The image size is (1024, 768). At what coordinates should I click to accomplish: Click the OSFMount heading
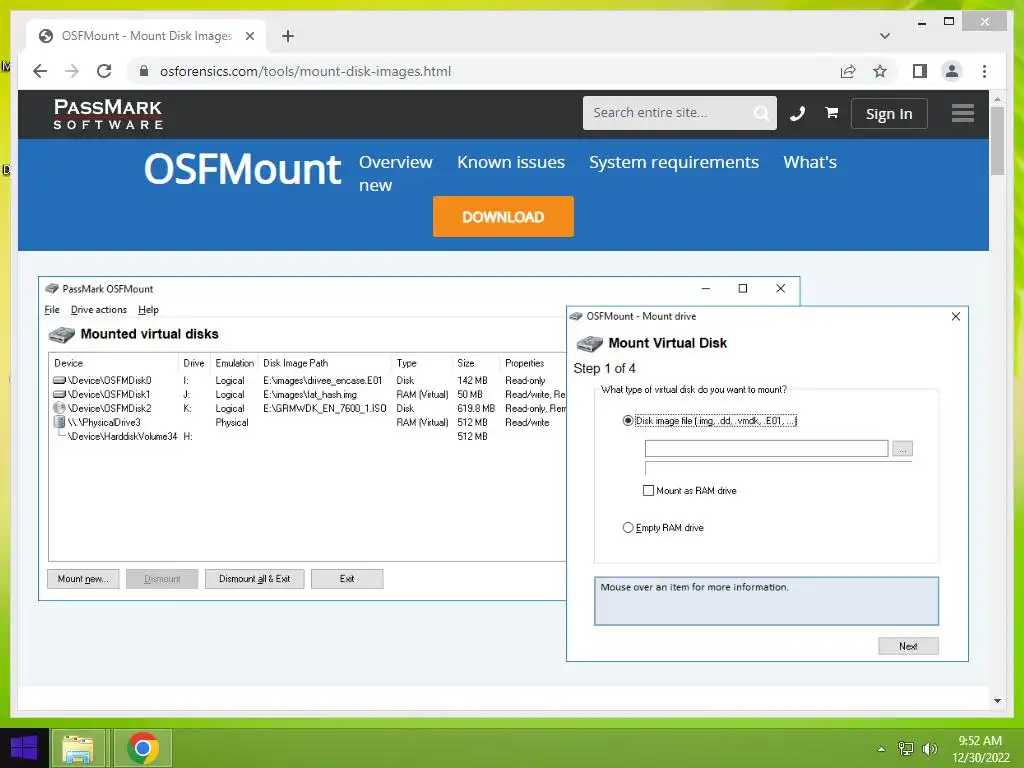coord(242,170)
